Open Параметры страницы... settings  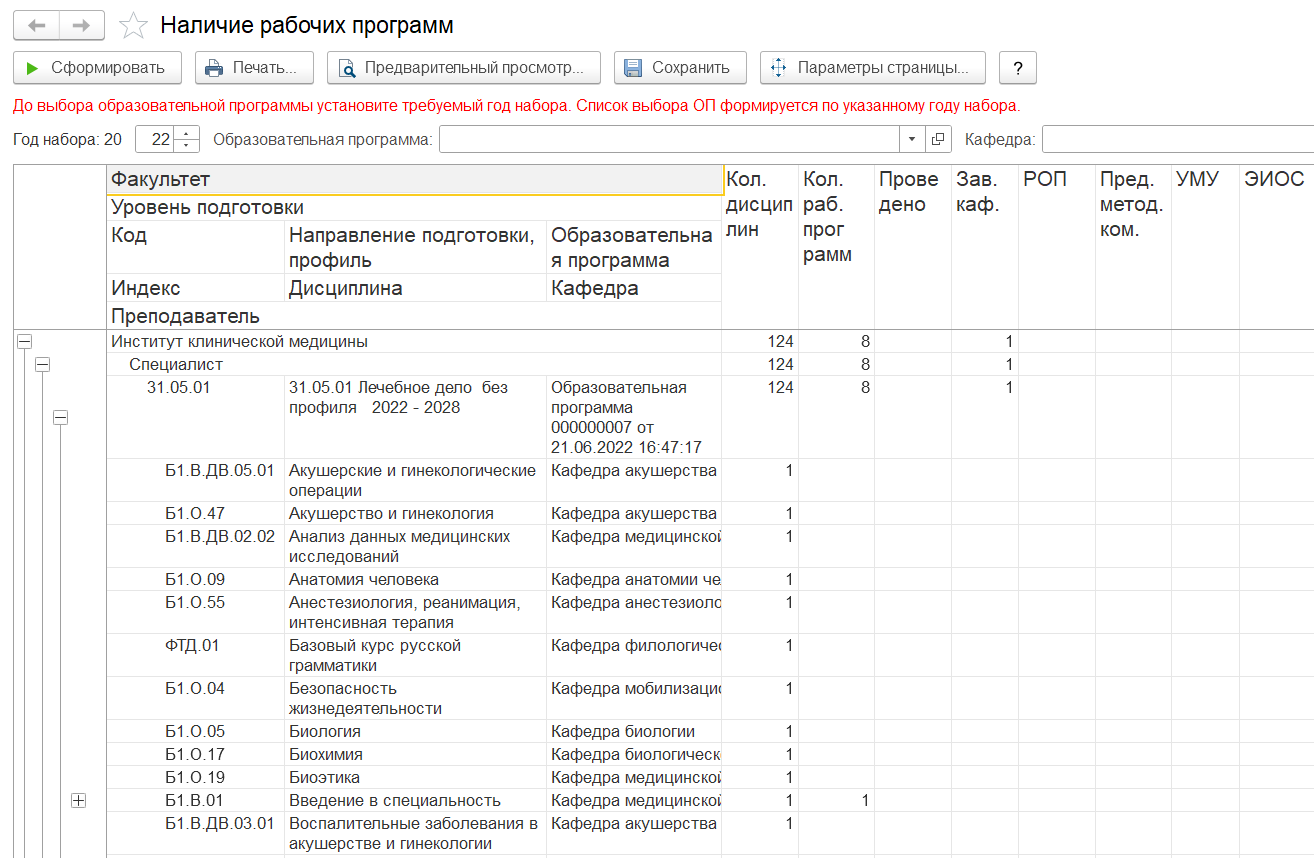pos(873,68)
